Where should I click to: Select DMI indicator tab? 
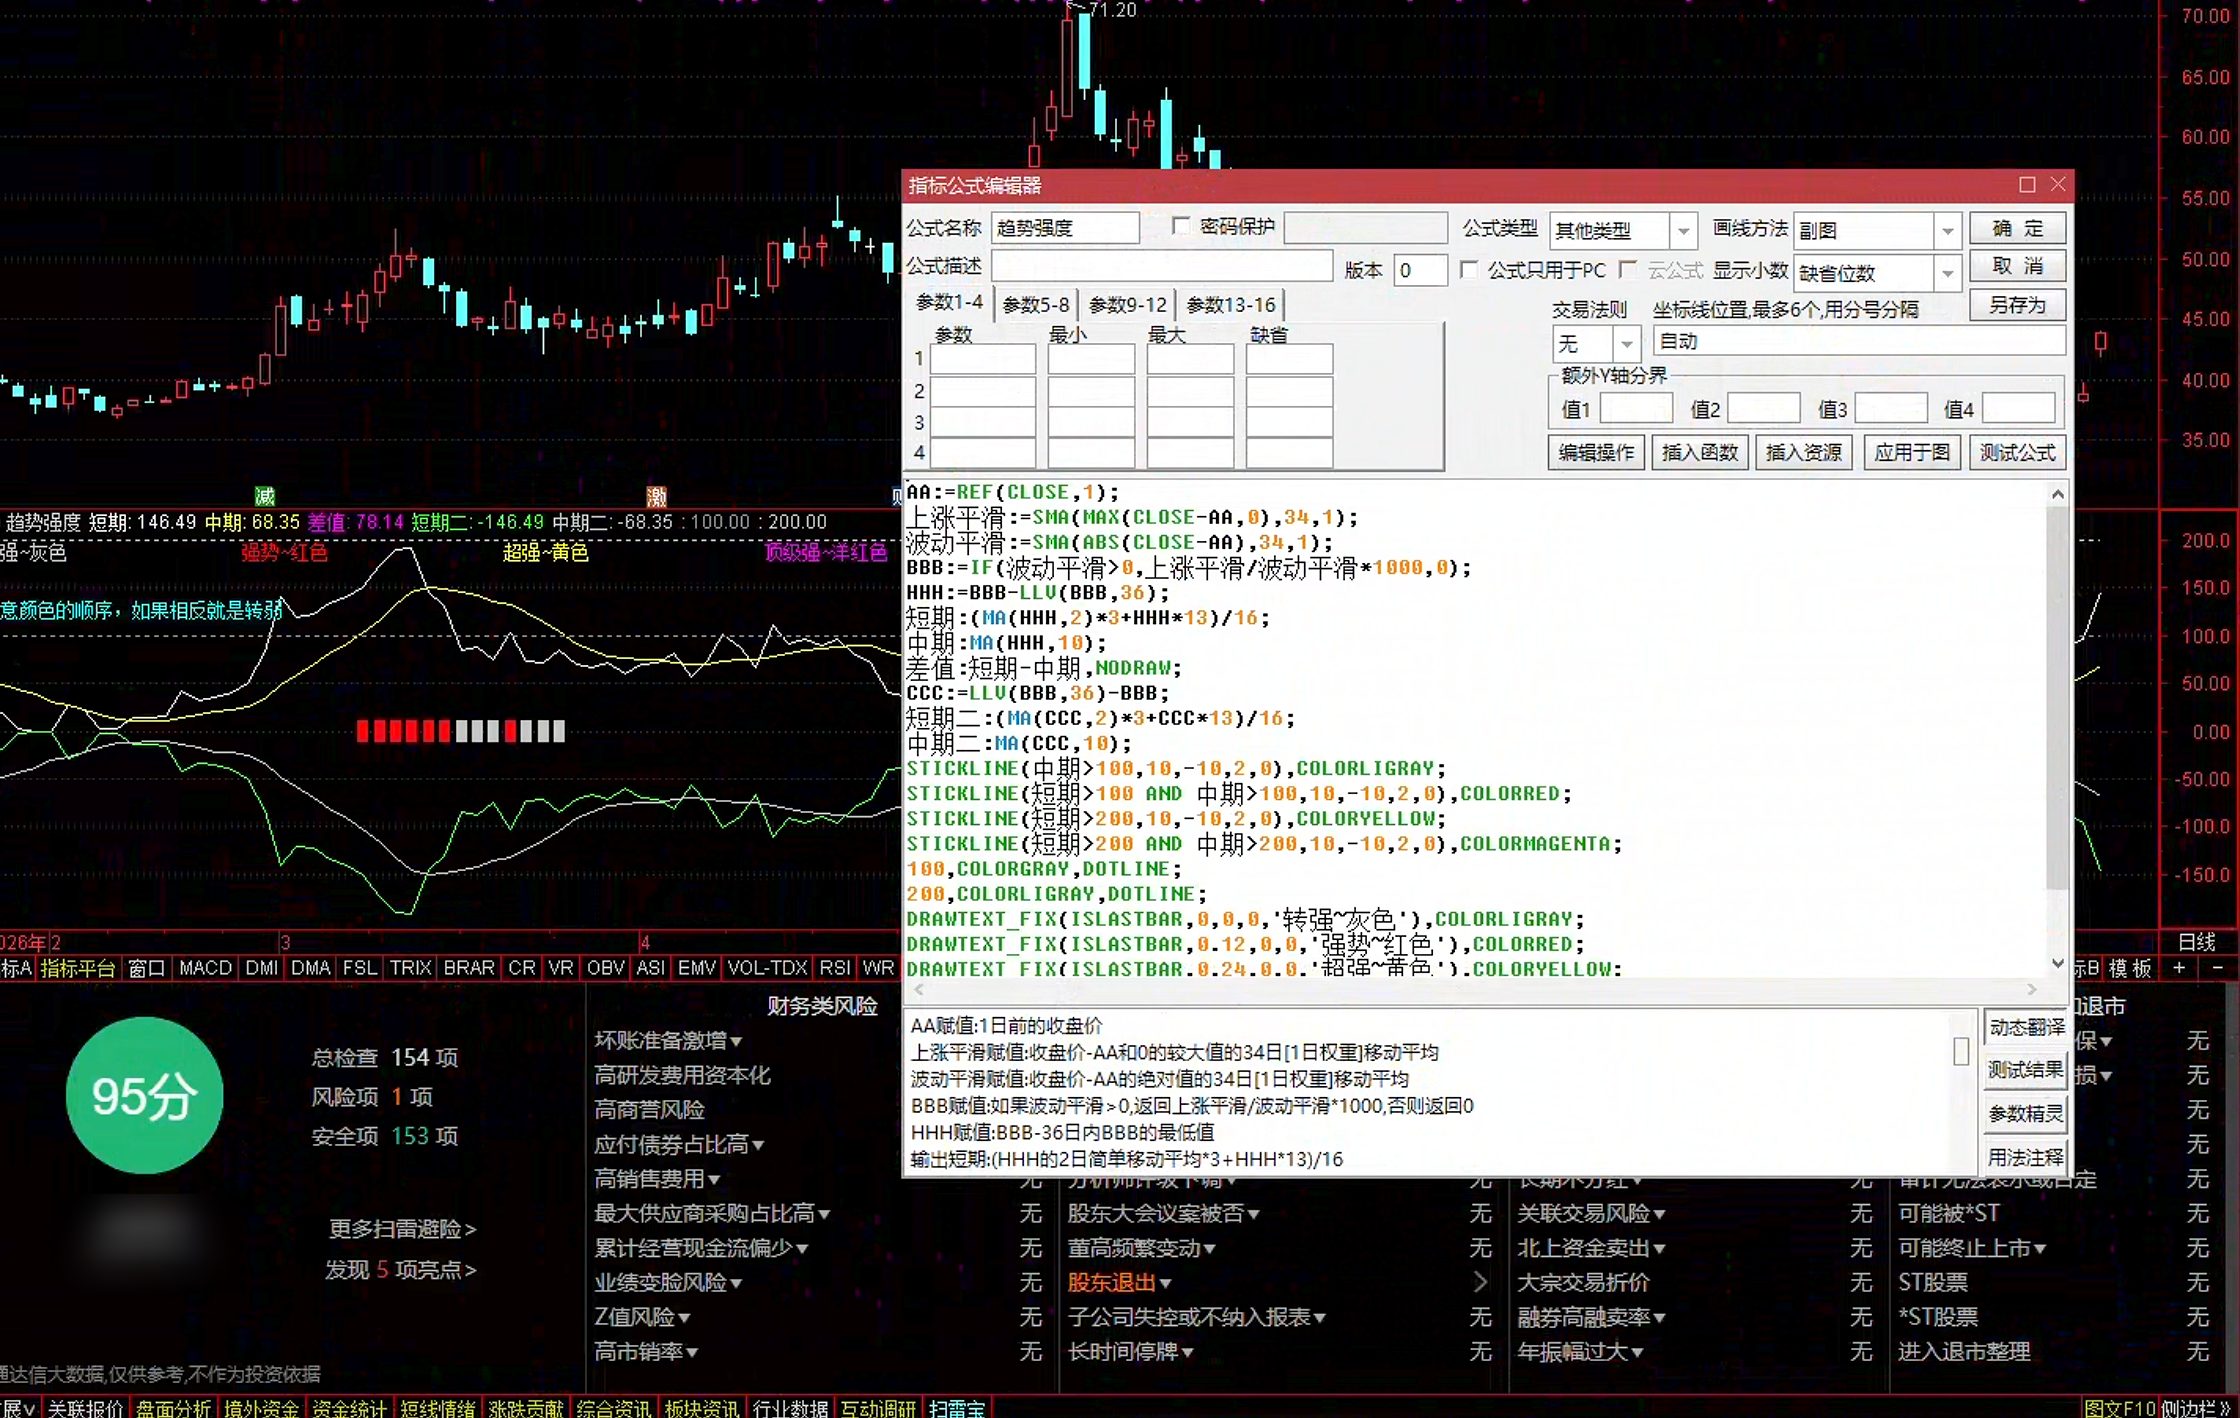(262, 968)
